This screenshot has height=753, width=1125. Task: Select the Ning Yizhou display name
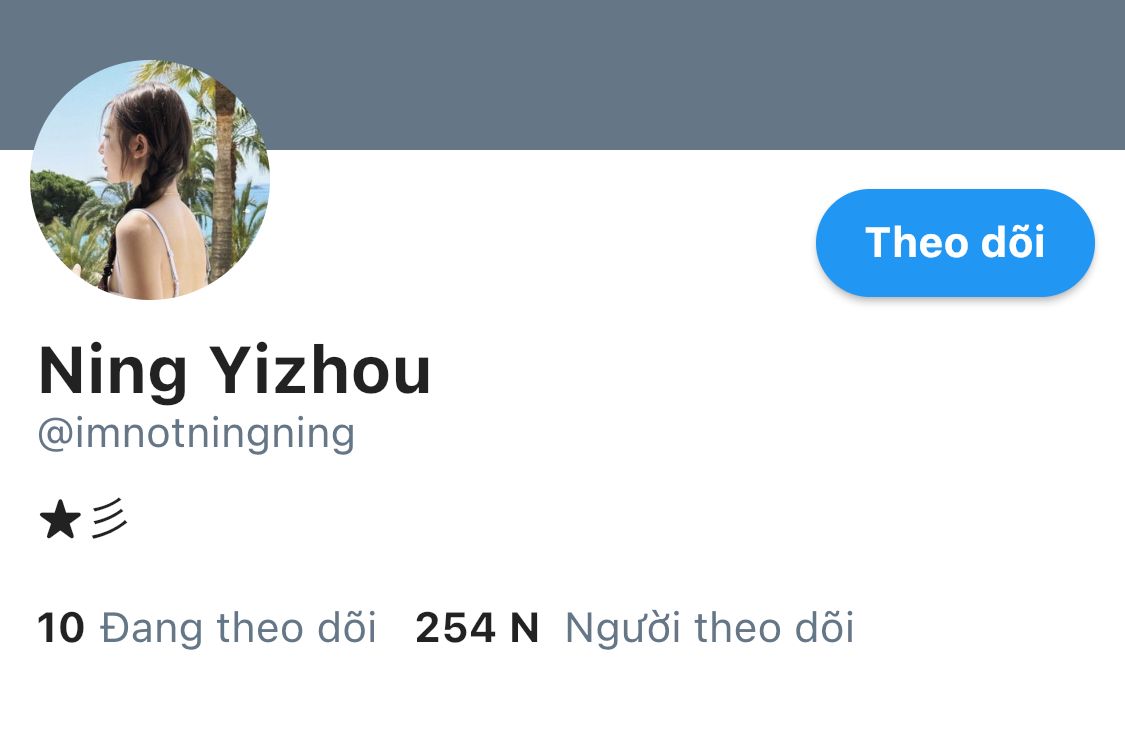[235, 371]
